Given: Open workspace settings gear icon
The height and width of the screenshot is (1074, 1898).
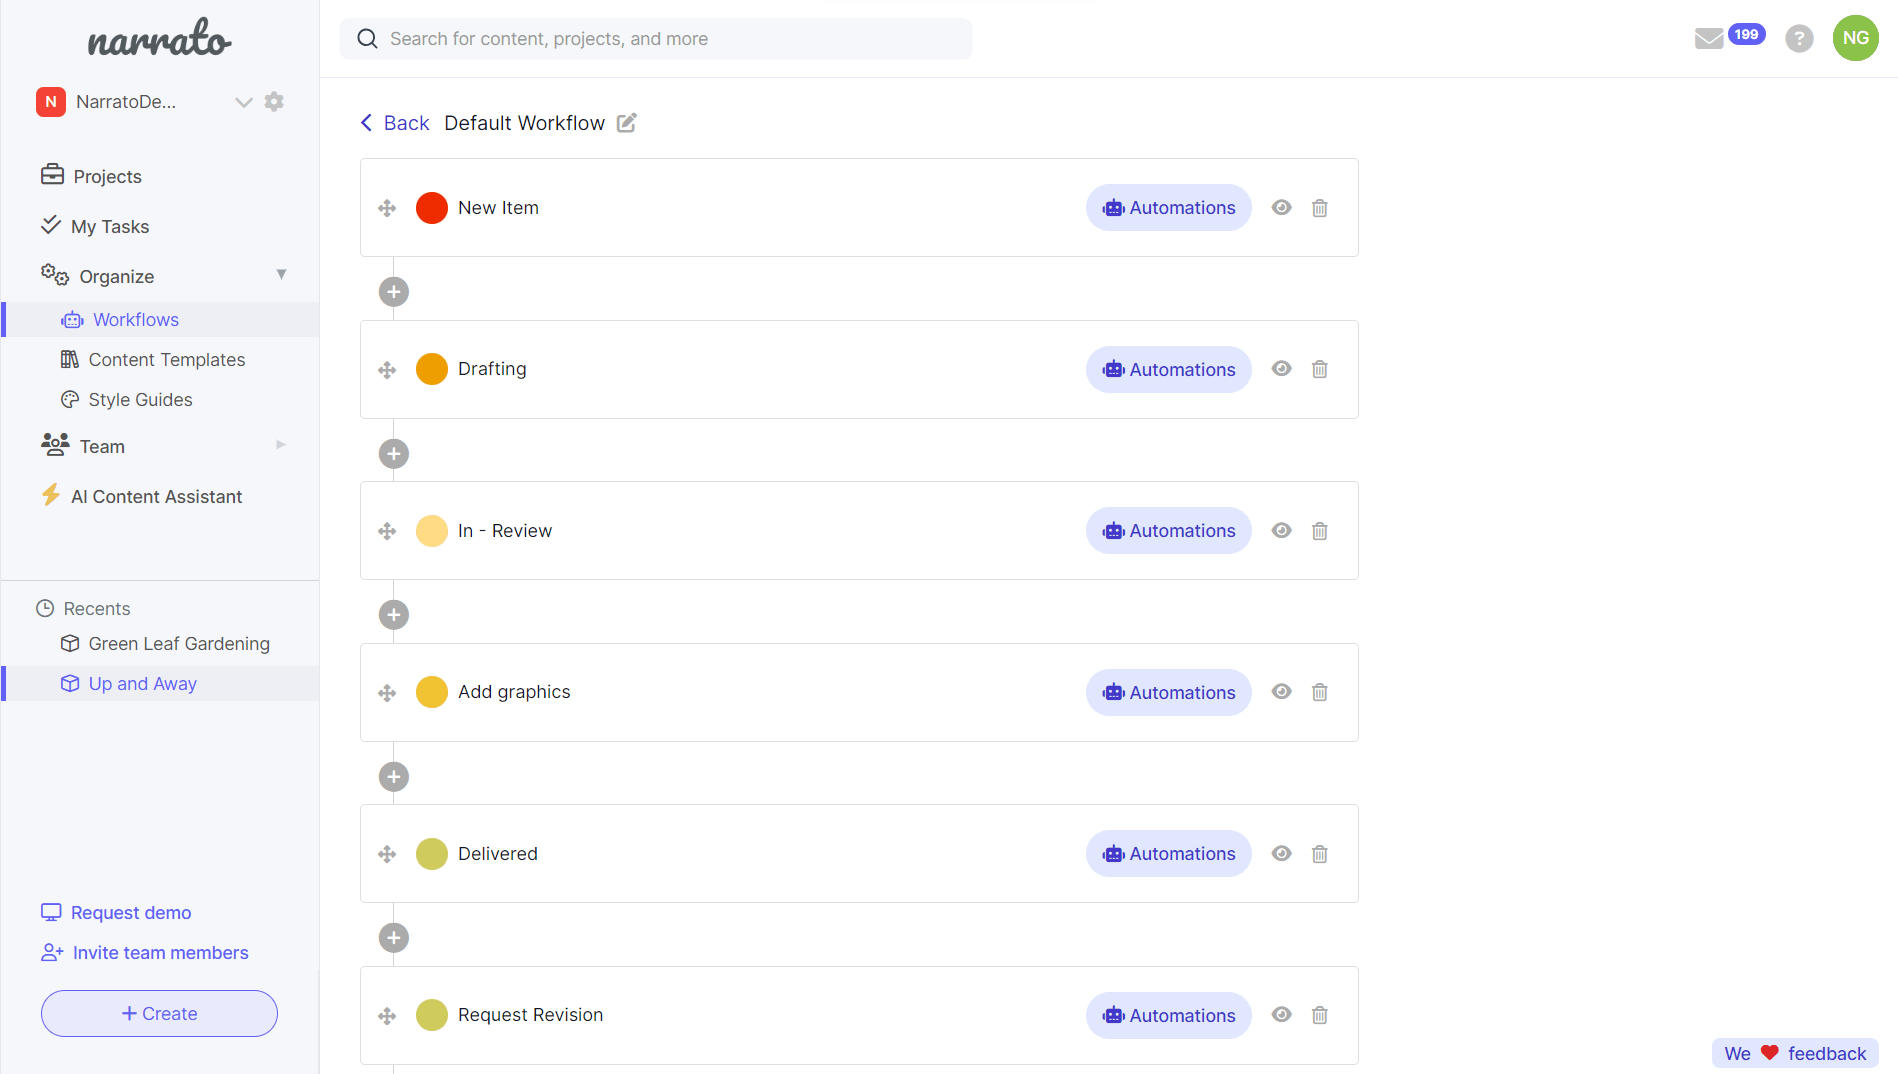Looking at the screenshot, I should pos(274,101).
